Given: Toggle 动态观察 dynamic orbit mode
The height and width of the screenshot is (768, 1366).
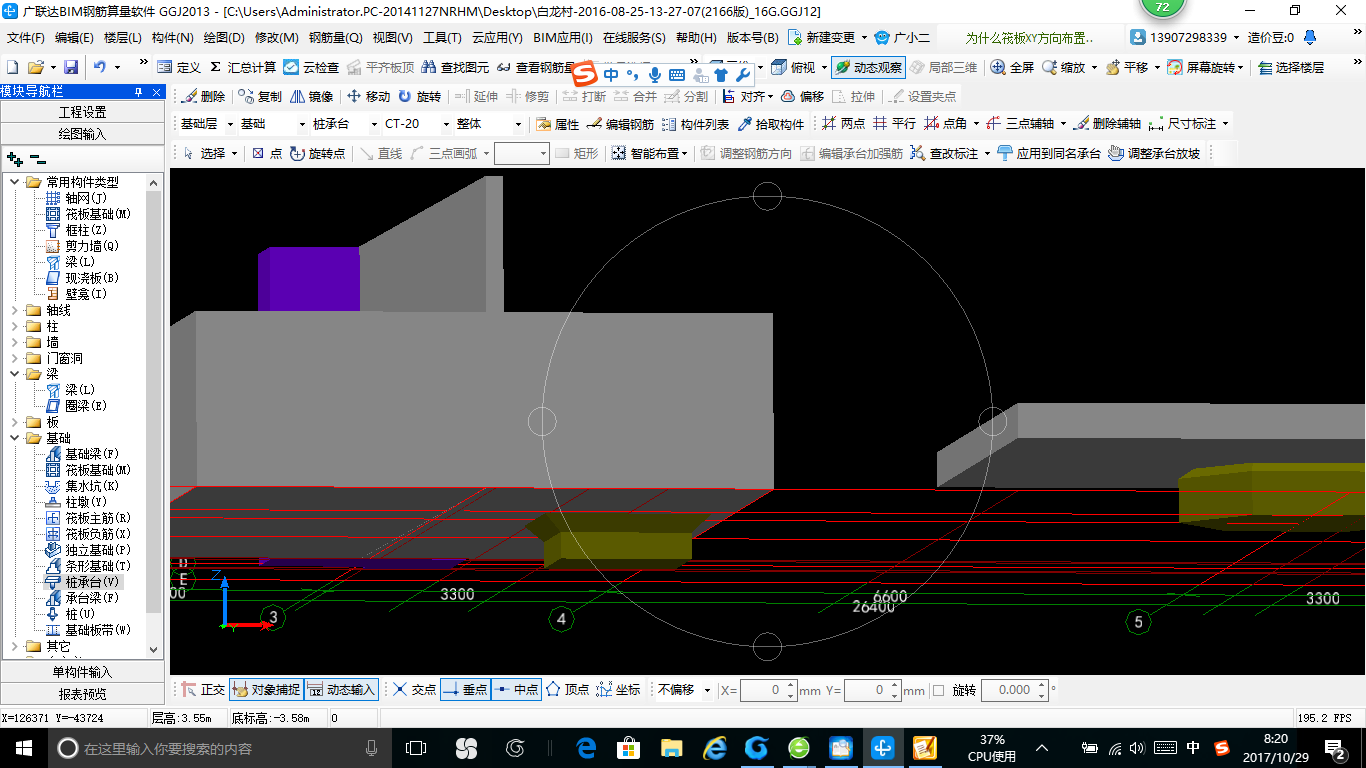Looking at the screenshot, I should tap(868, 67).
